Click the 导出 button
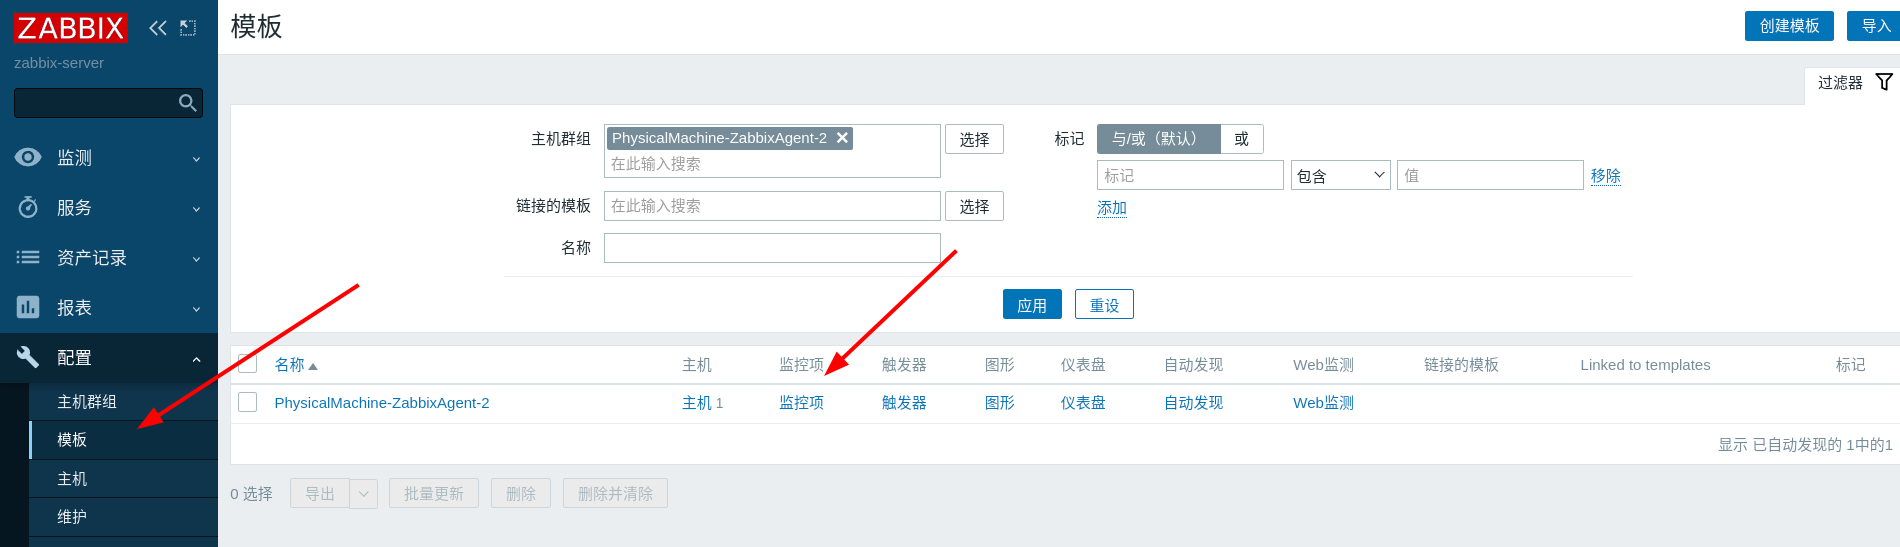This screenshot has width=1900, height=547. coord(320,493)
